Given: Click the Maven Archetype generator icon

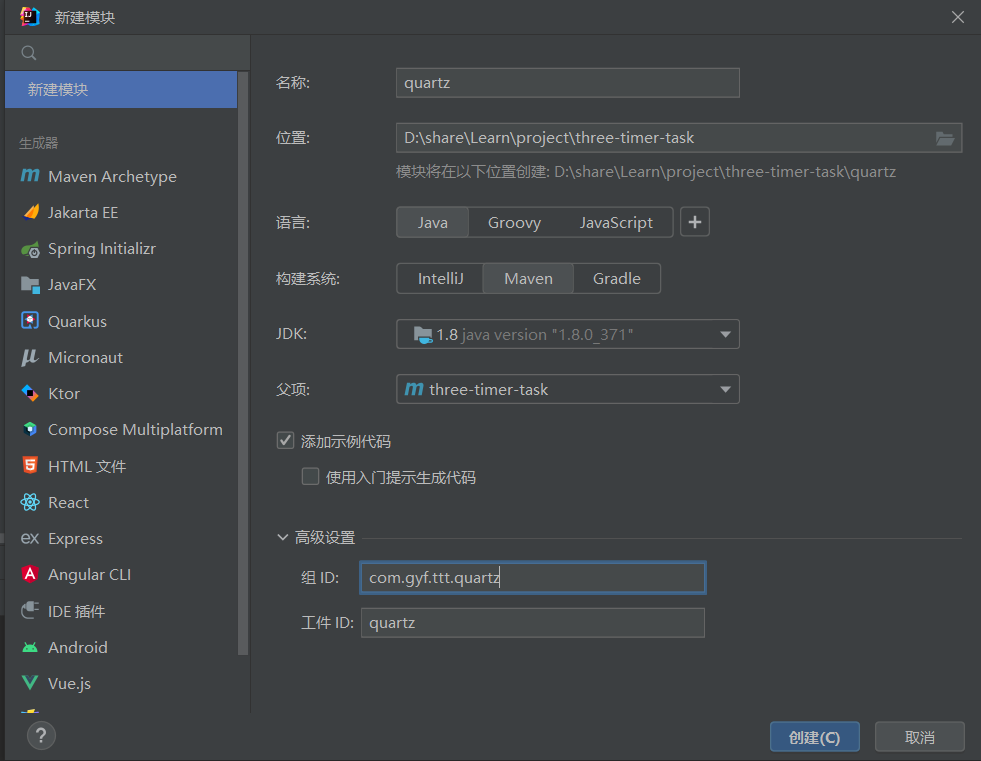Looking at the screenshot, I should 29,176.
